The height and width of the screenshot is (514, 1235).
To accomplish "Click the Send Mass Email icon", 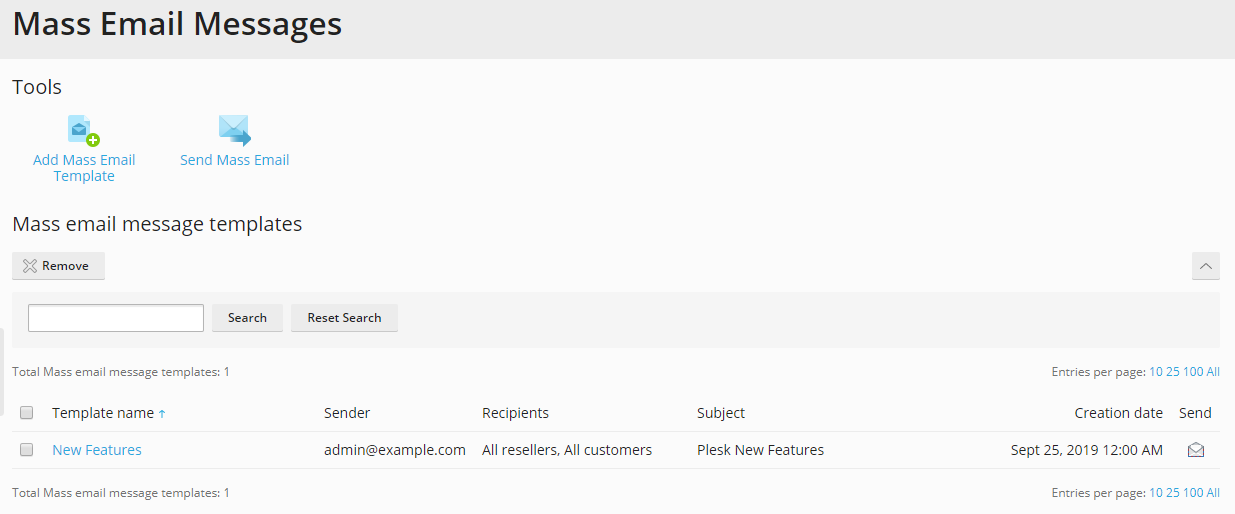I will [234, 131].
